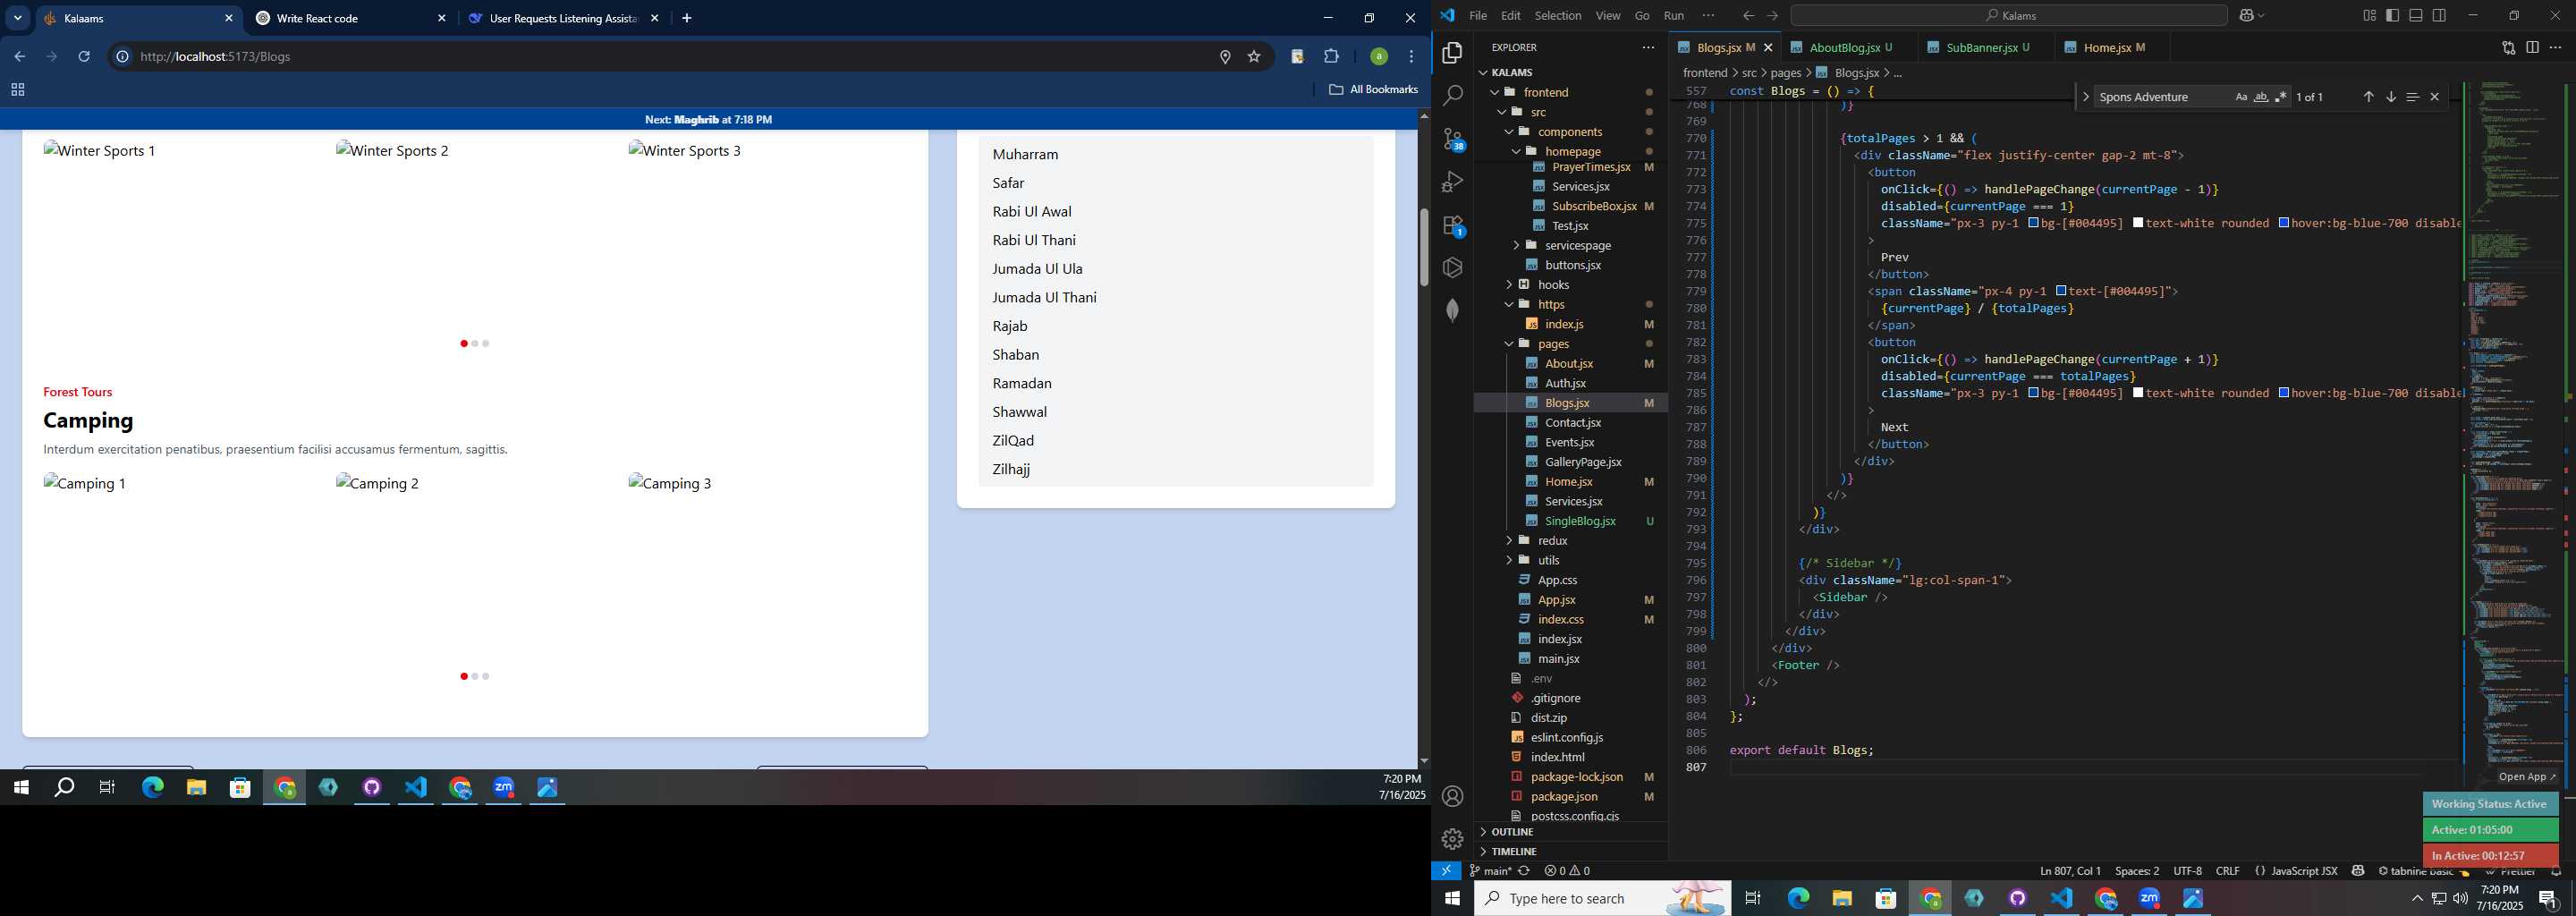Select last carousel dot under Camping images
The width and height of the screenshot is (2576, 916).
point(486,677)
